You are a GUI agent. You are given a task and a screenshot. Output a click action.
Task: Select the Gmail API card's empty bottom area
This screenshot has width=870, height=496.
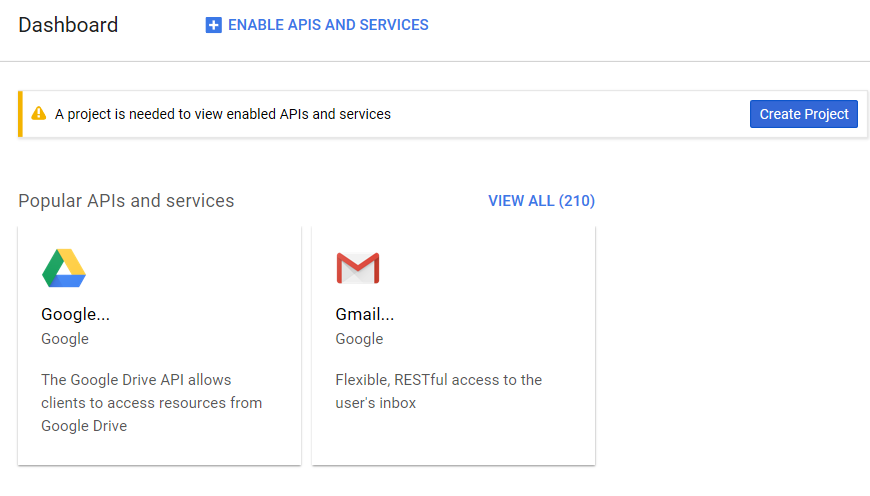pos(453,445)
